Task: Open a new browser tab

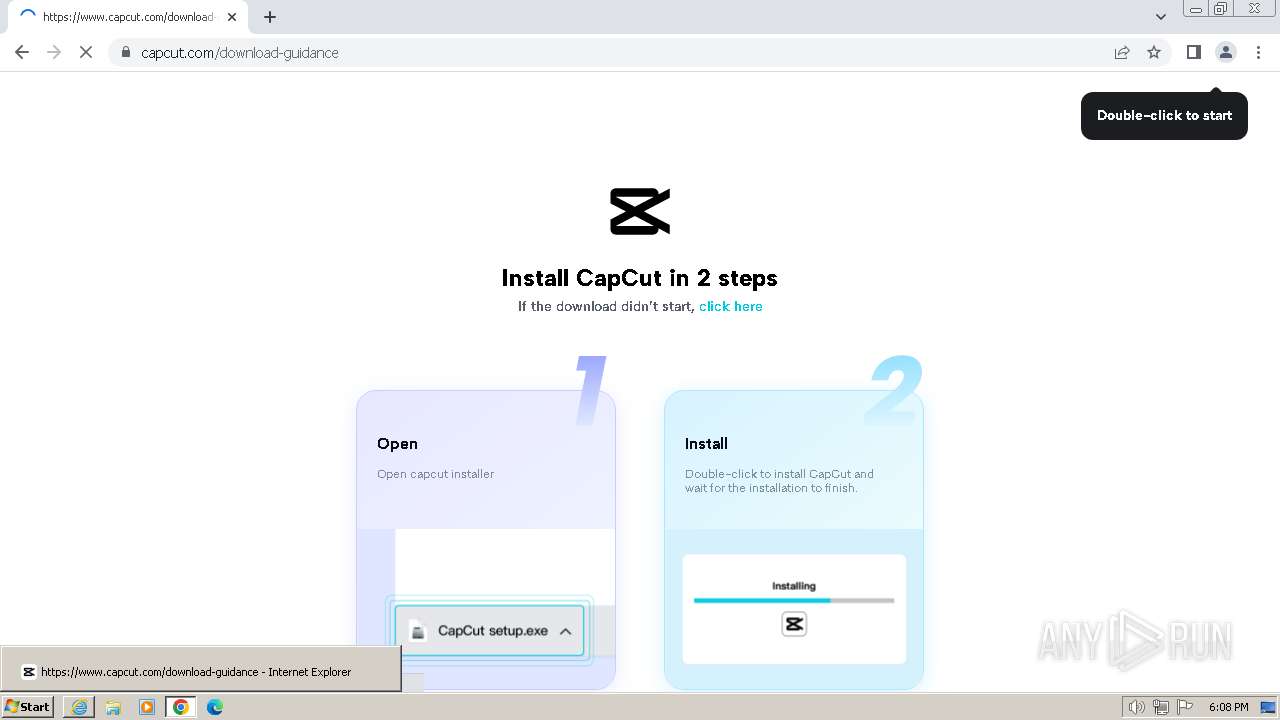Action: 270,17
